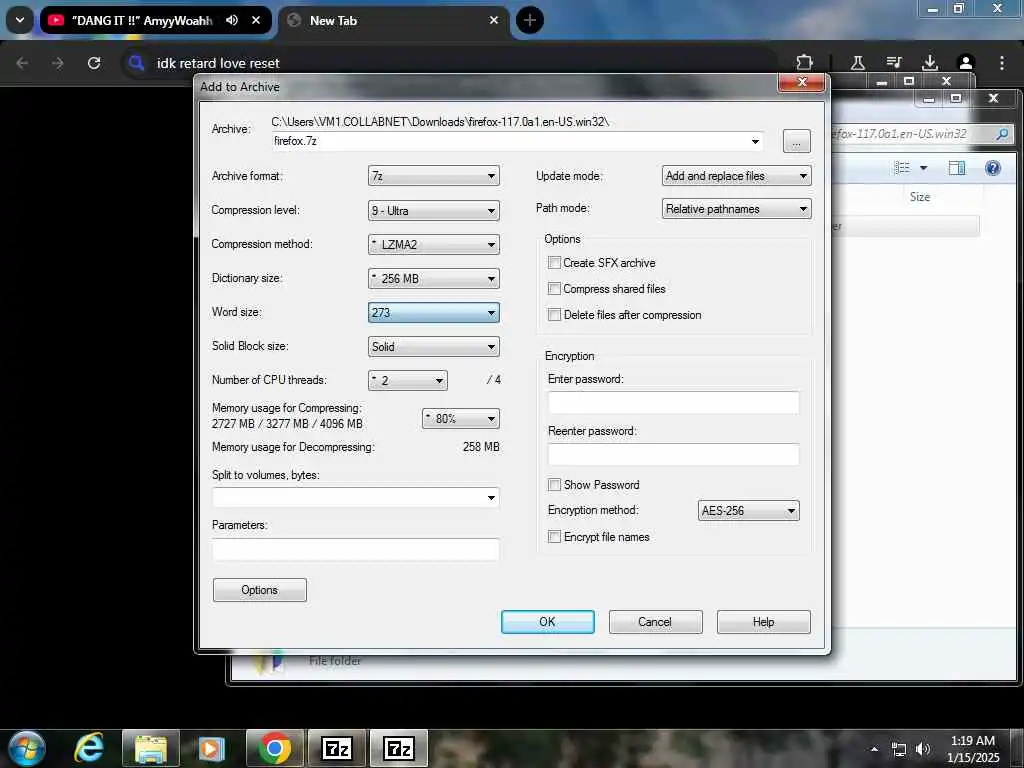Open the Encryption method AES-256 dropdown
The height and width of the screenshot is (768, 1024).
(x=748, y=510)
